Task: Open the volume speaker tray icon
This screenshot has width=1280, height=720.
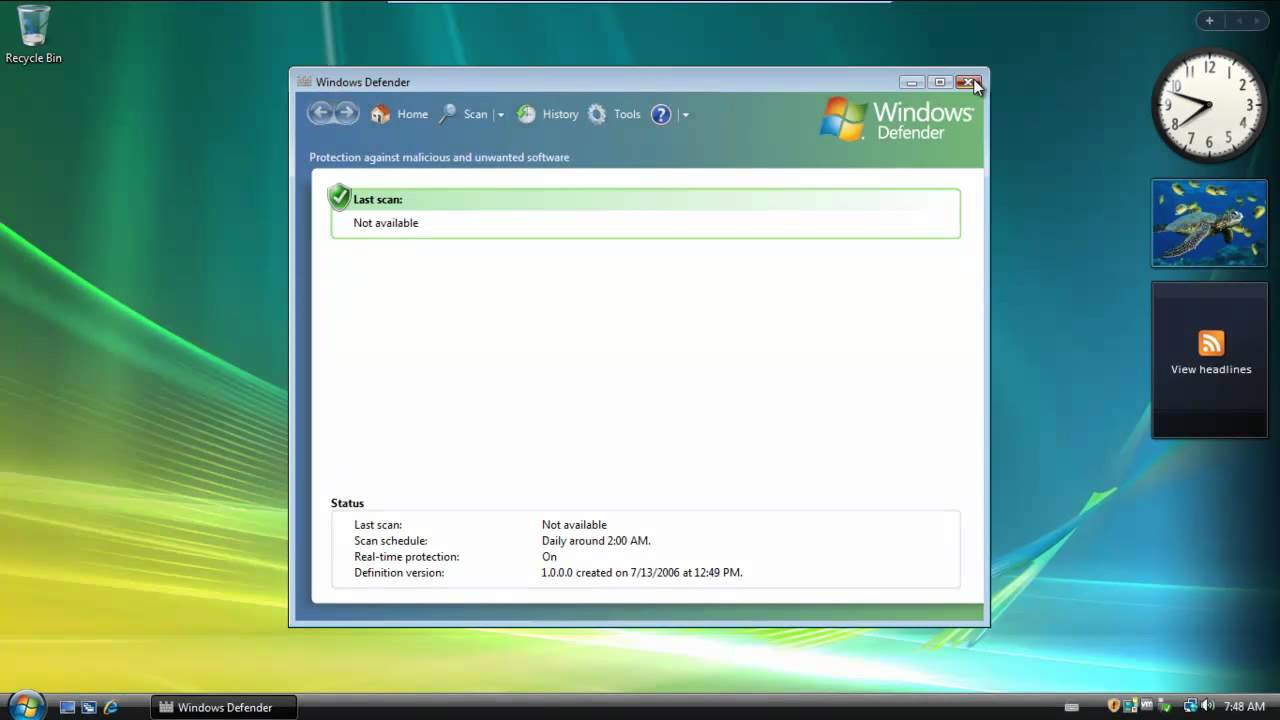Action: [1207, 706]
